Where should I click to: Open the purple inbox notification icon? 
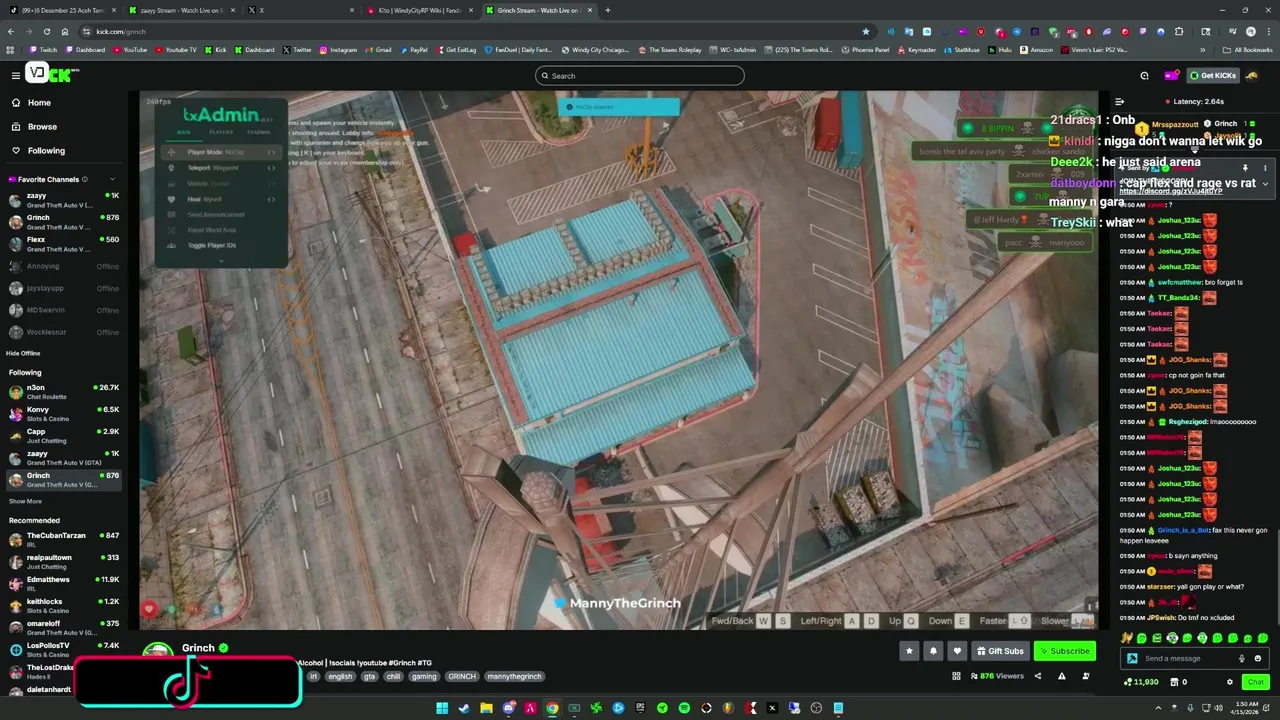[x=1170, y=75]
